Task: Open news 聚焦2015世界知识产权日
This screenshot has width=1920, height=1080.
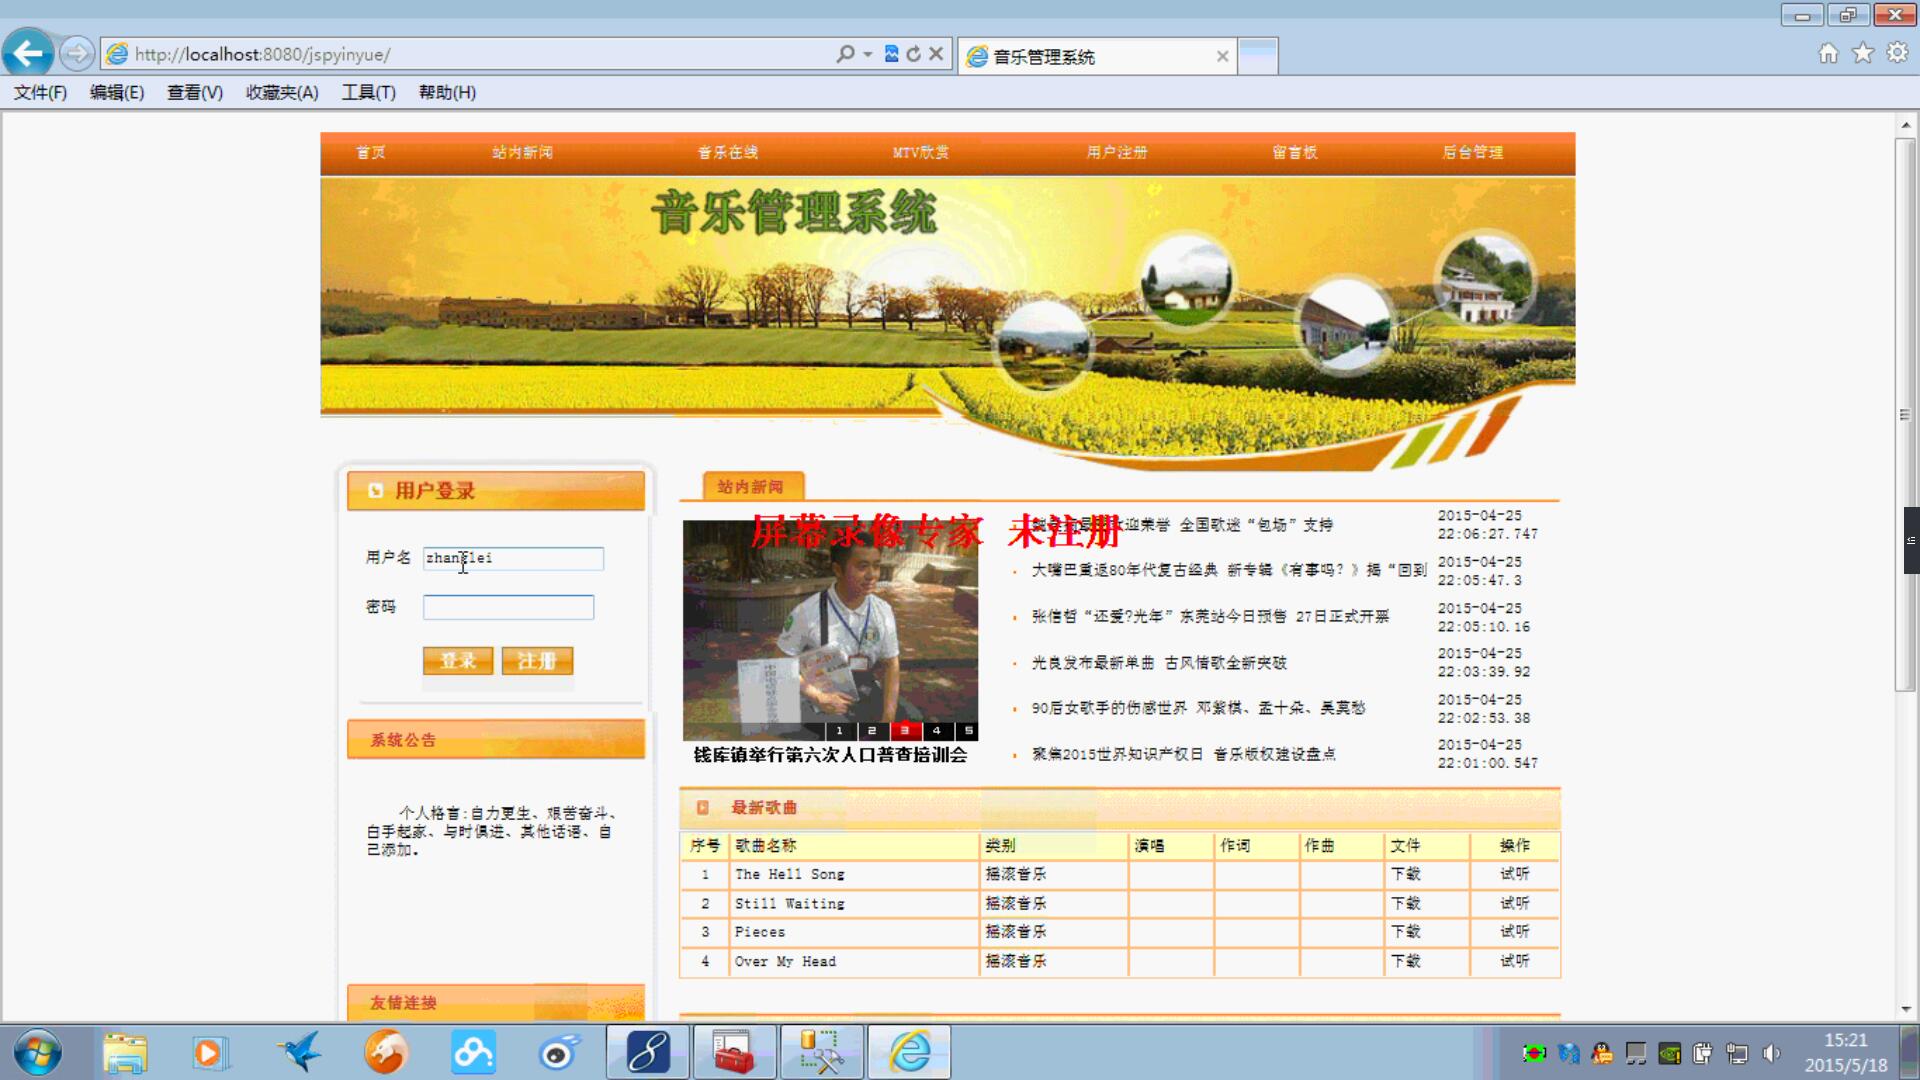Action: coord(1183,754)
